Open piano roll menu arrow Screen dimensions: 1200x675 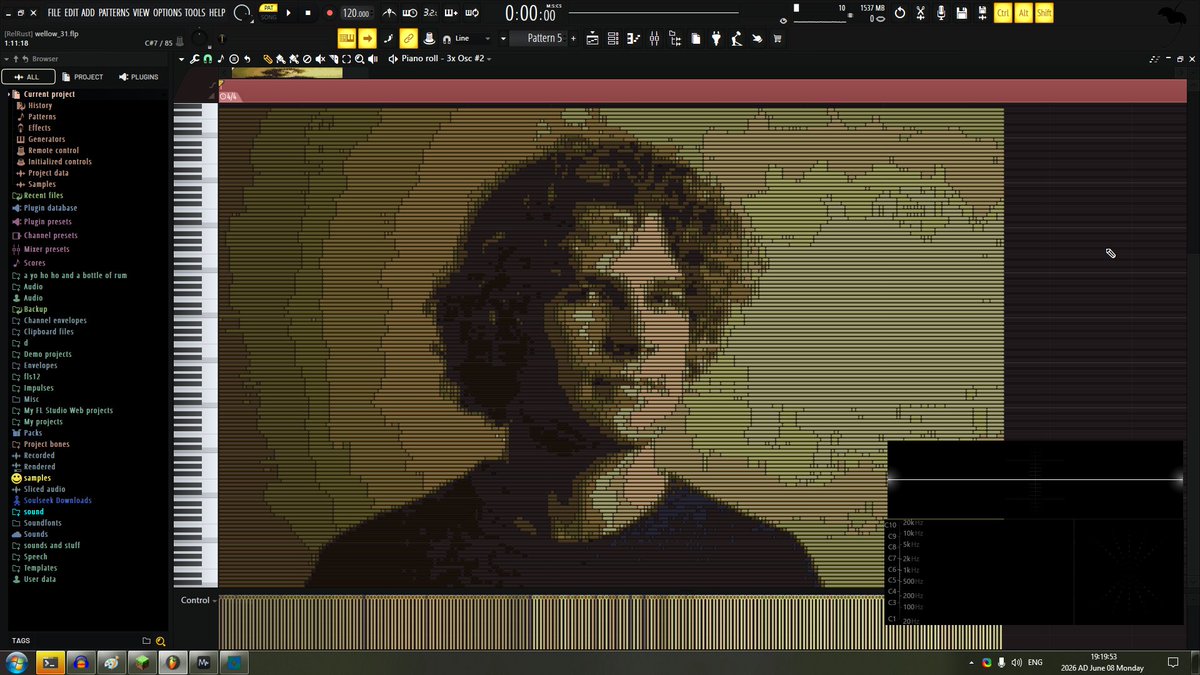coord(183,59)
